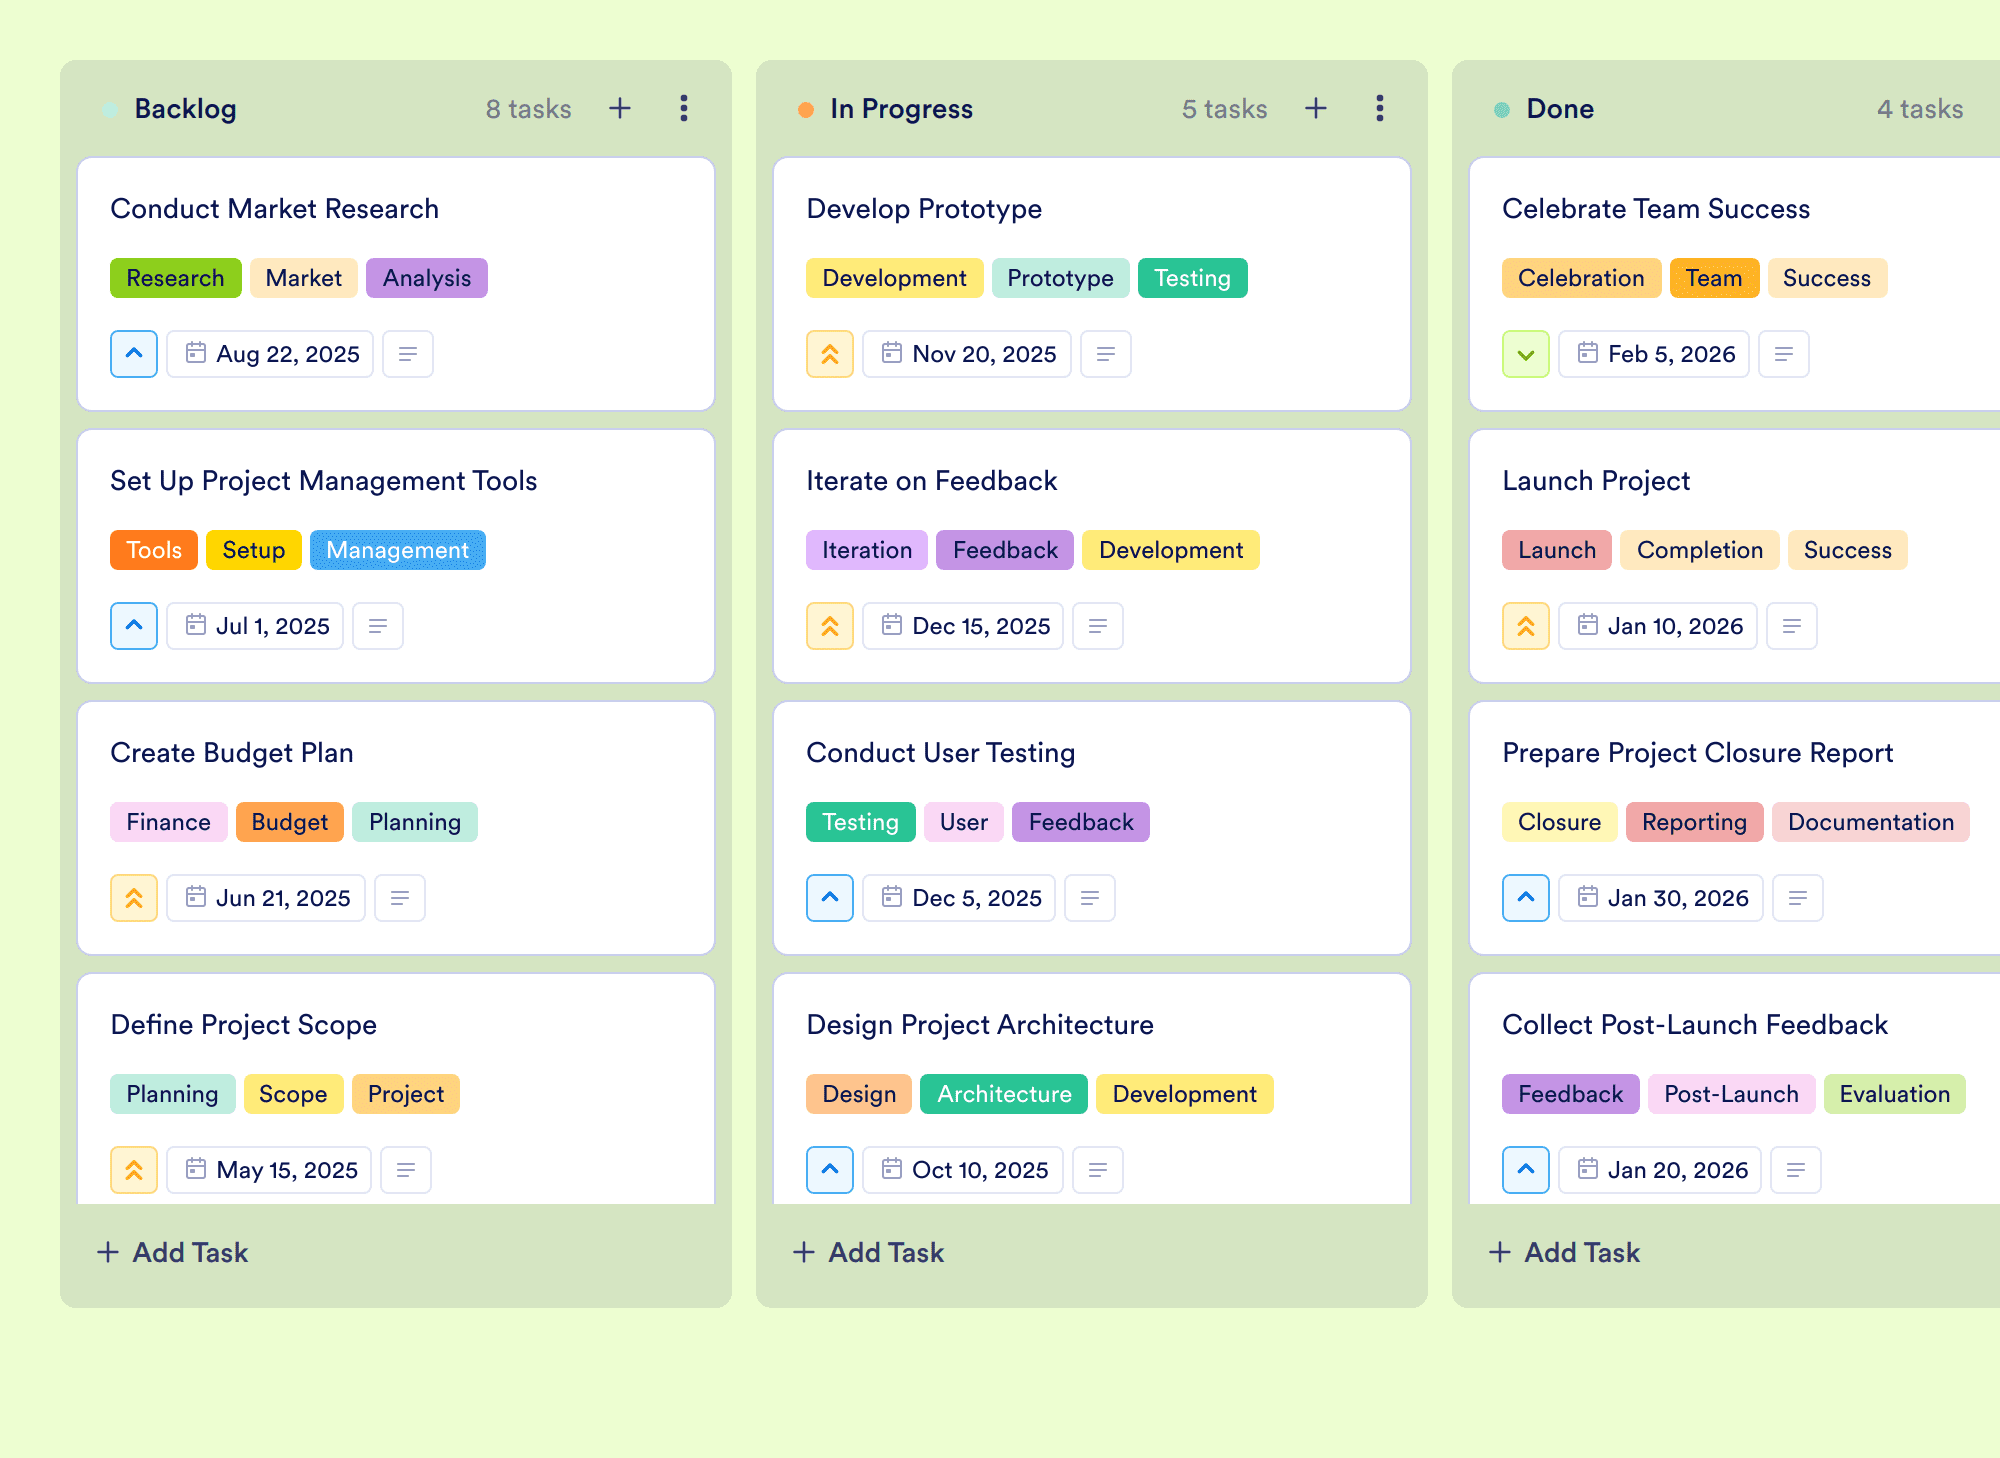The width and height of the screenshot is (2000, 1458).
Task: Open low priority dropdown on Celebrate Team Success
Action: tap(1526, 354)
